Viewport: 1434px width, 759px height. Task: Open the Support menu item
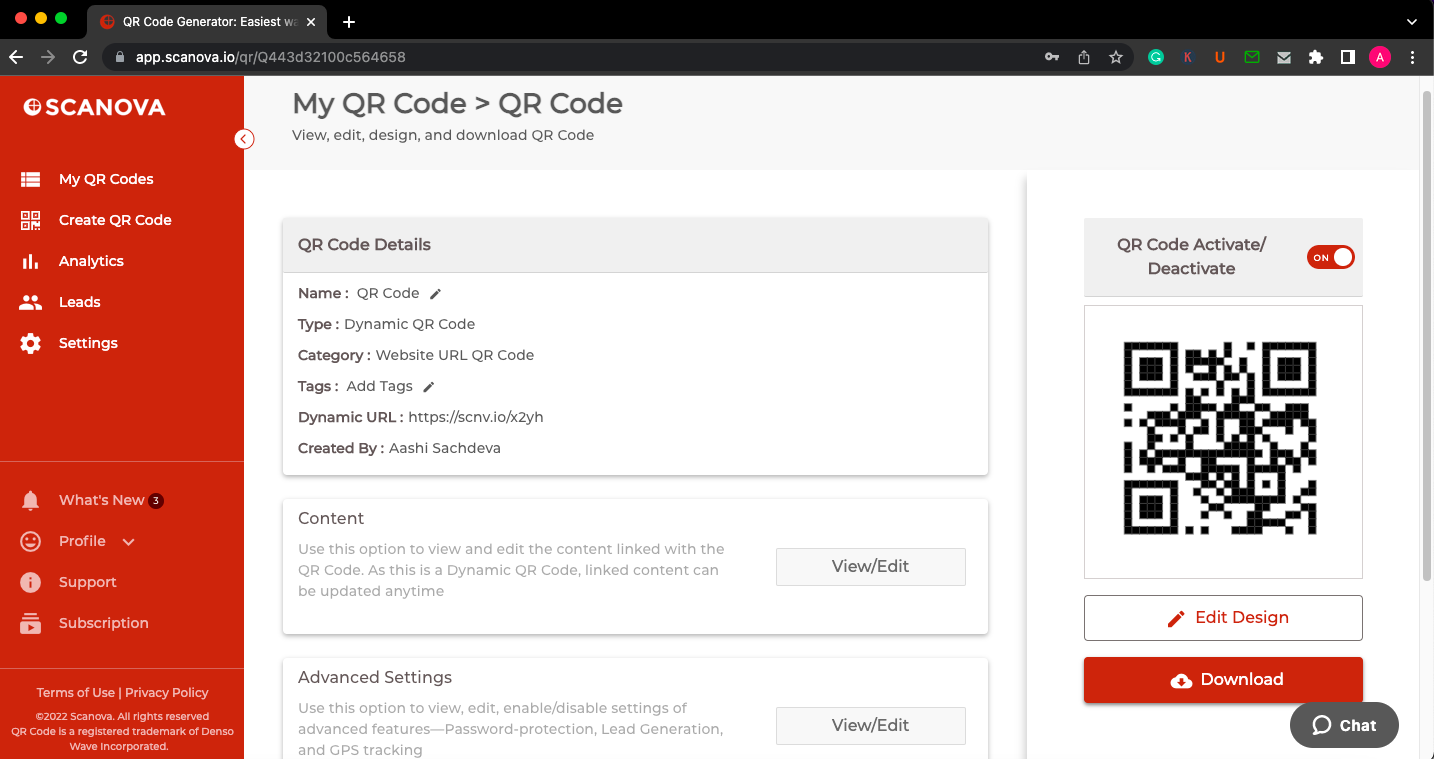click(88, 581)
